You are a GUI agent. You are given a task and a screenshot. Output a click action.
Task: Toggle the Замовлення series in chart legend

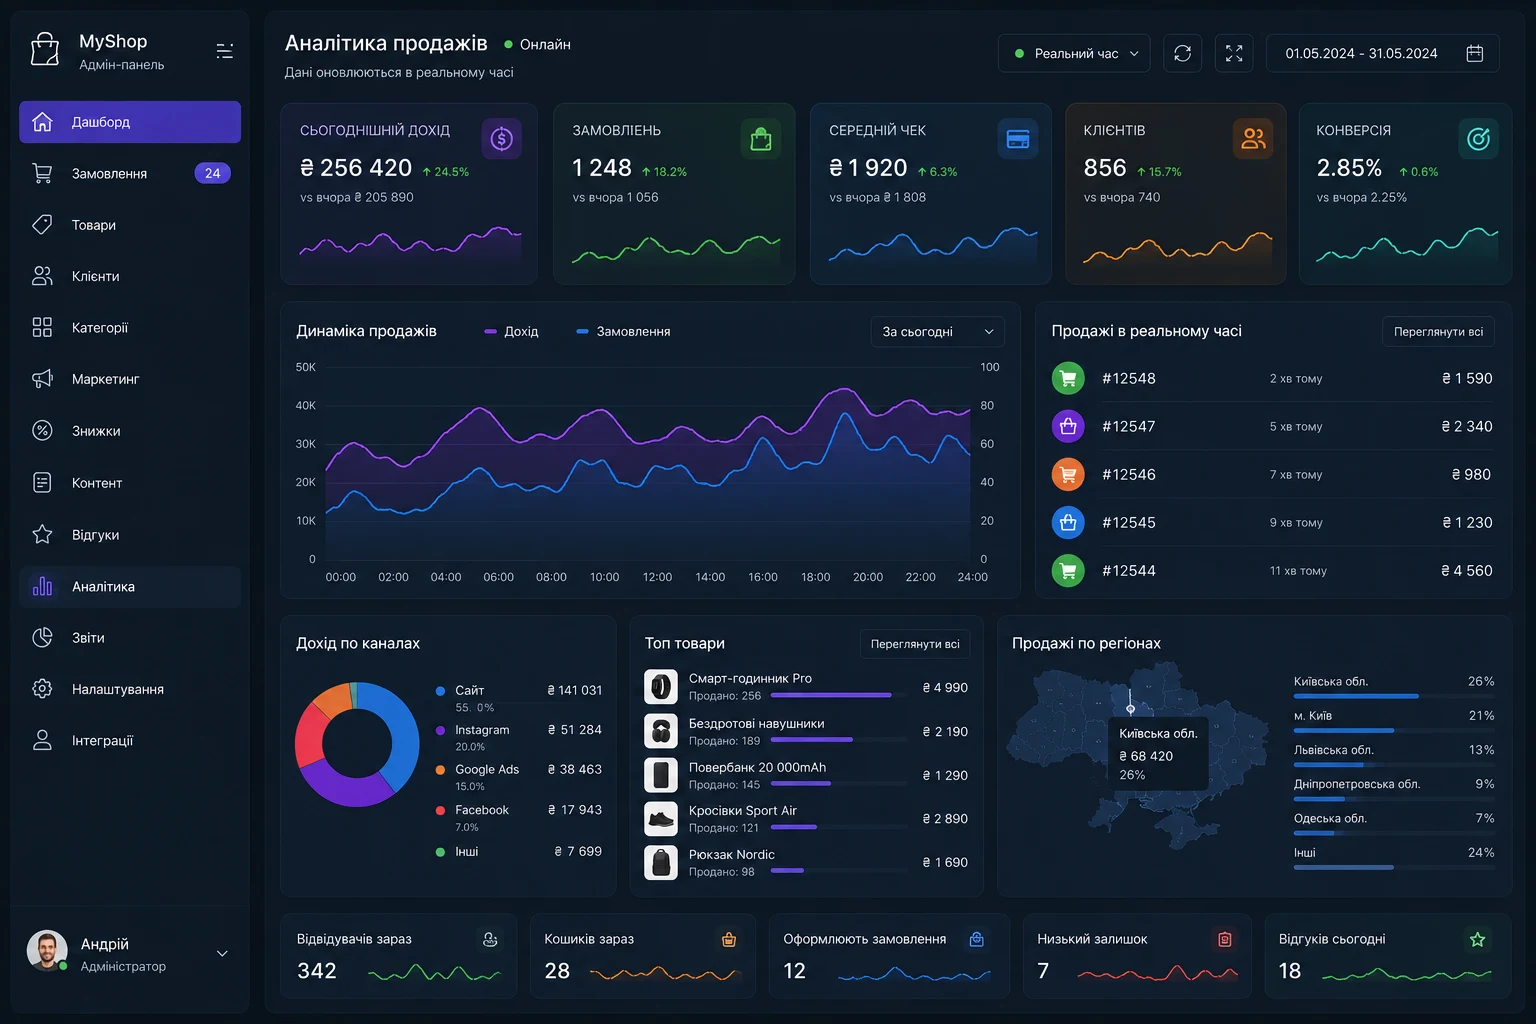click(623, 331)
